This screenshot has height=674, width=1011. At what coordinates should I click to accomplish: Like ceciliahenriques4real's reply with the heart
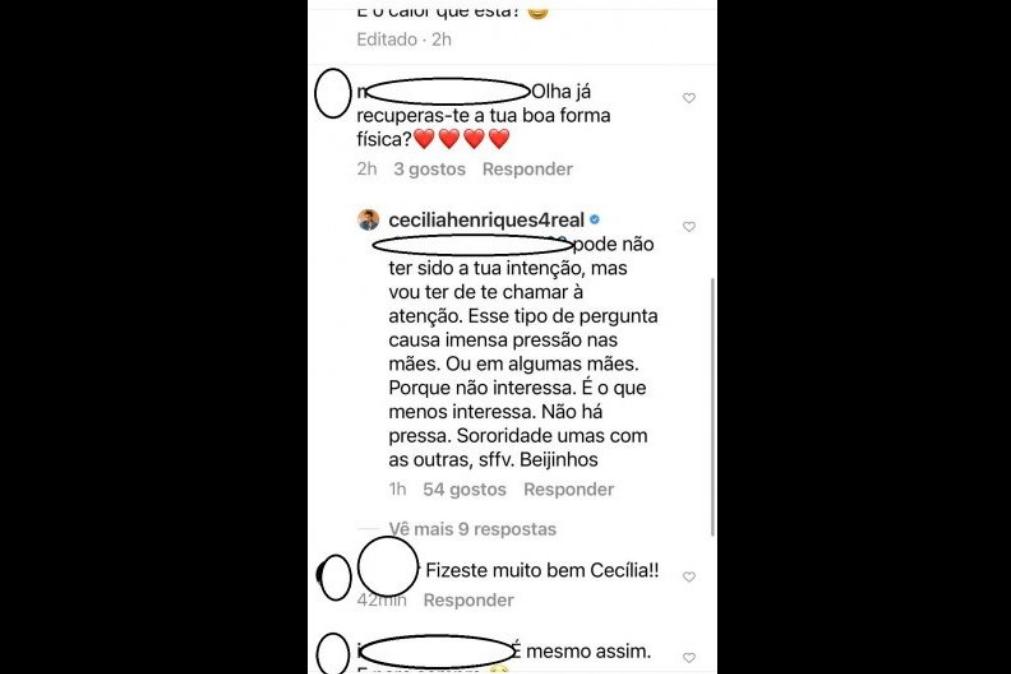click(689, 226)
